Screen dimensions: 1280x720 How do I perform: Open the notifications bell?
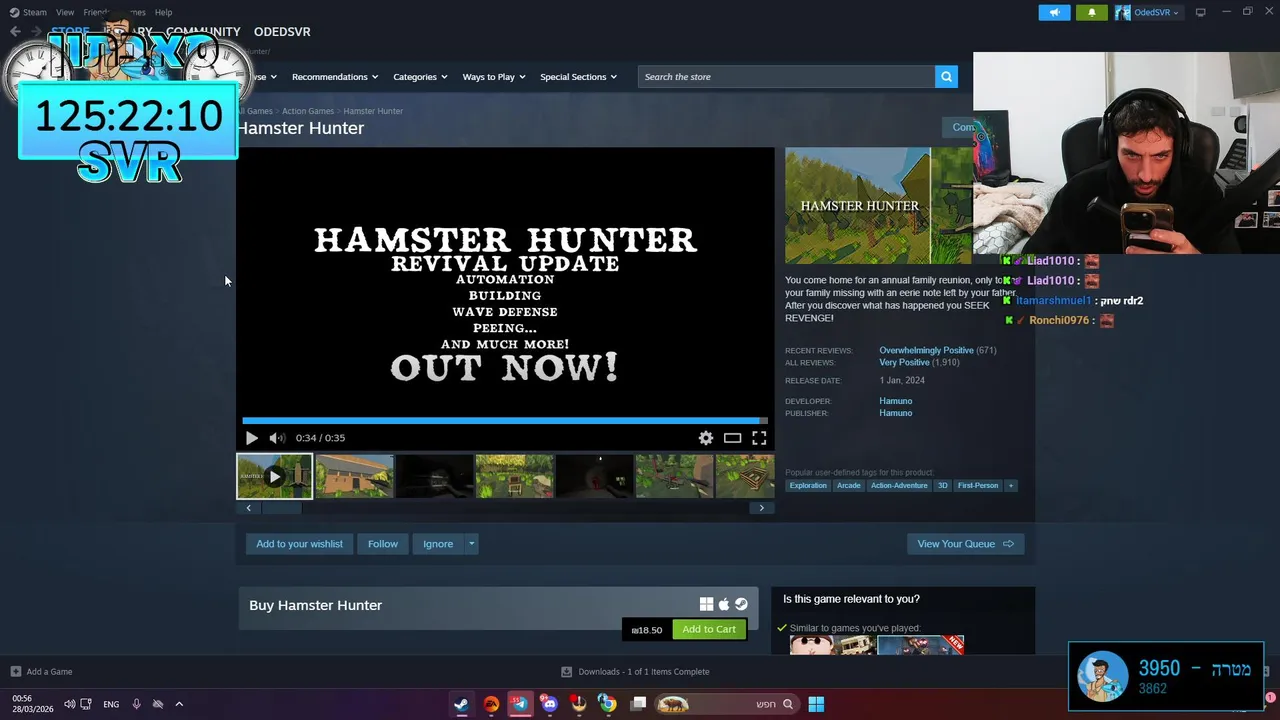pos(1092,12)
